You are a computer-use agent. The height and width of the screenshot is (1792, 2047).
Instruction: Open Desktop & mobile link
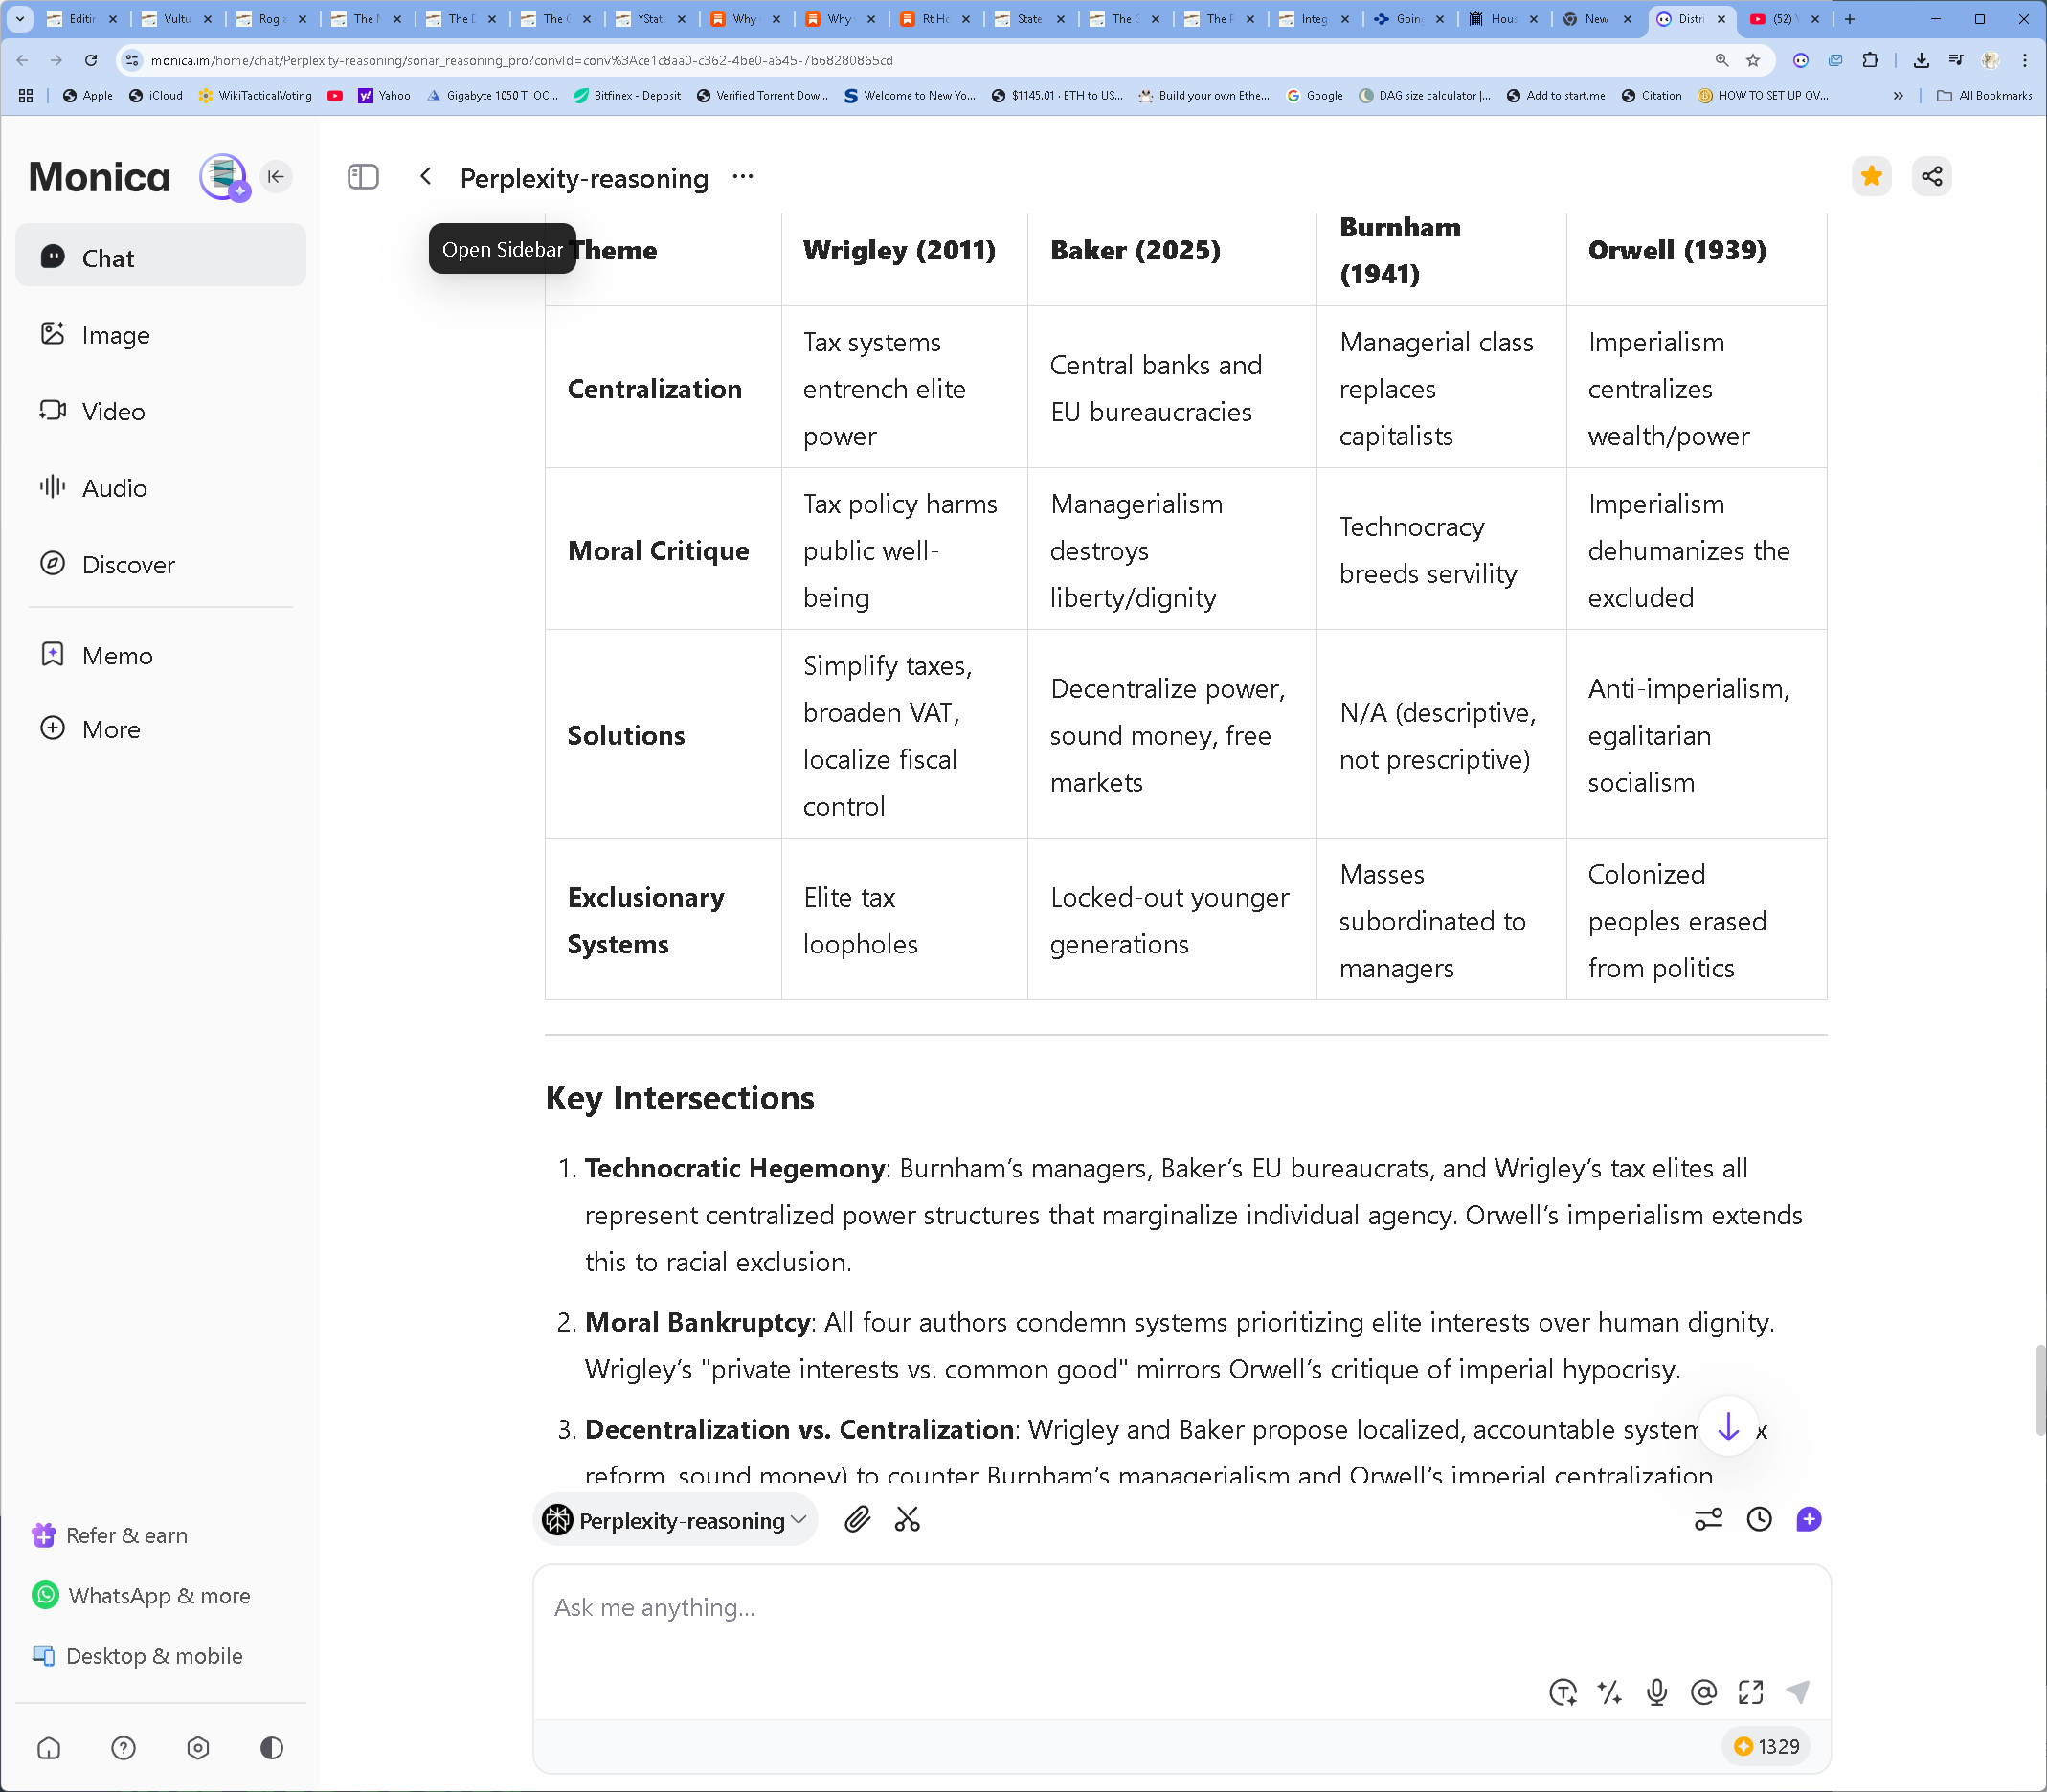click(138, 1656)
